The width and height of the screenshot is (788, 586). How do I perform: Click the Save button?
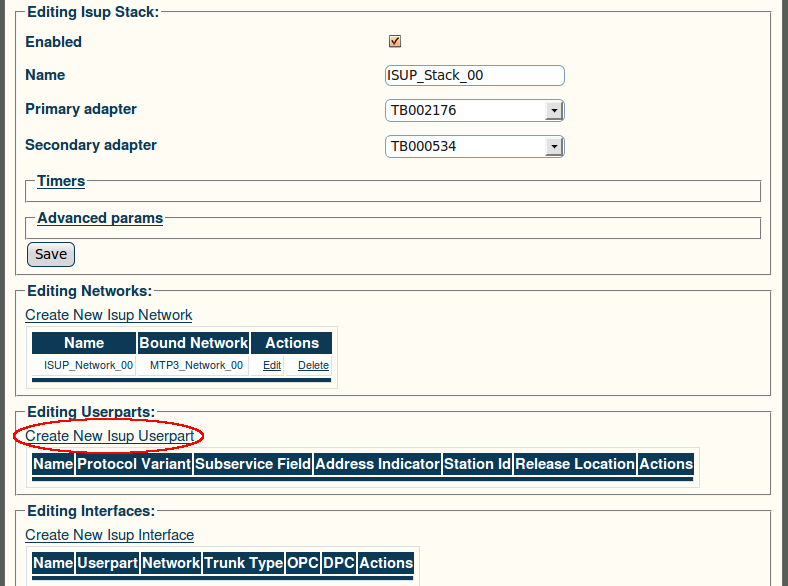coord(51,254)
